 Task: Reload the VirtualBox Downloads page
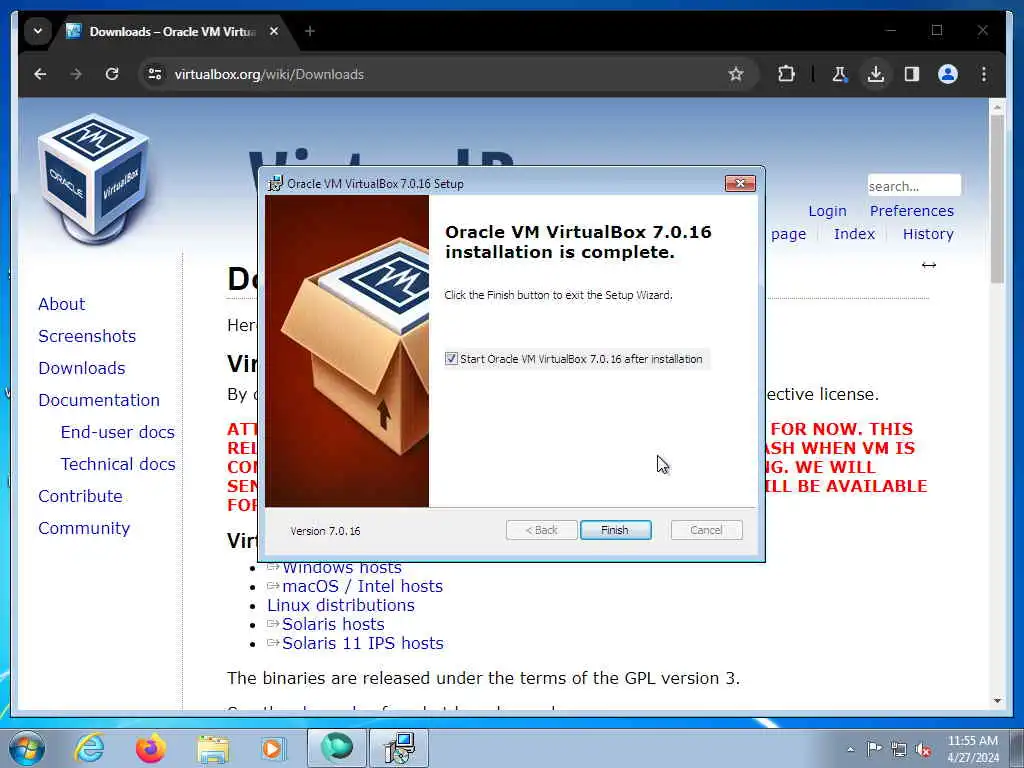pyautogui.click(x=112, y=74)
